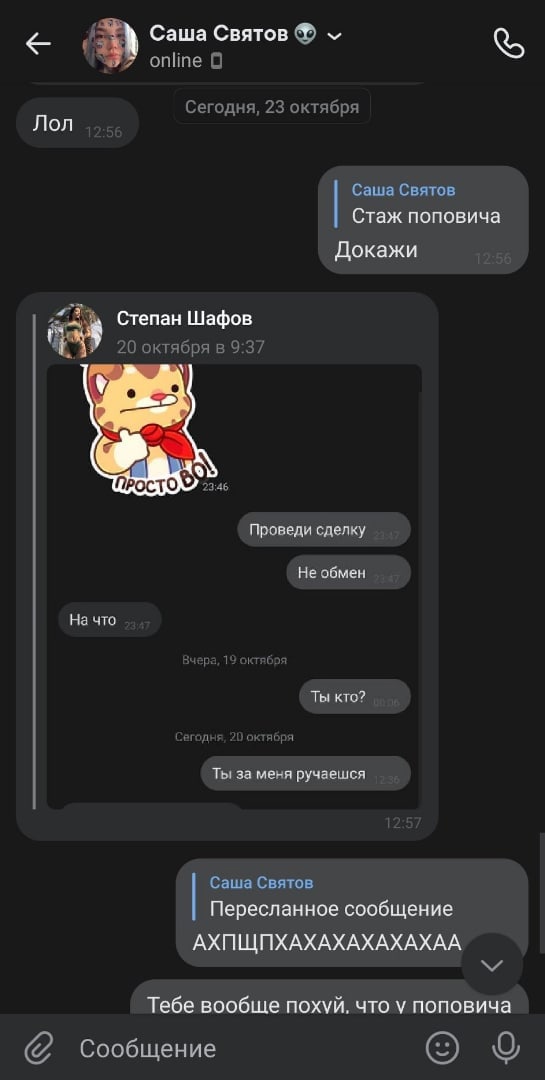Start a voice call with the phone icon
Screen dimensions: 545x1080
pyautogui.click(x=509, y=44)
